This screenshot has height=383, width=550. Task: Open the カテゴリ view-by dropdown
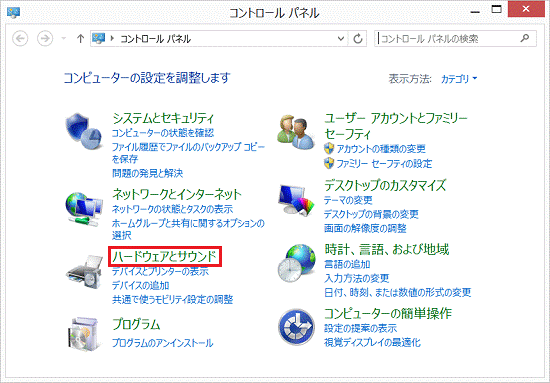459,79
